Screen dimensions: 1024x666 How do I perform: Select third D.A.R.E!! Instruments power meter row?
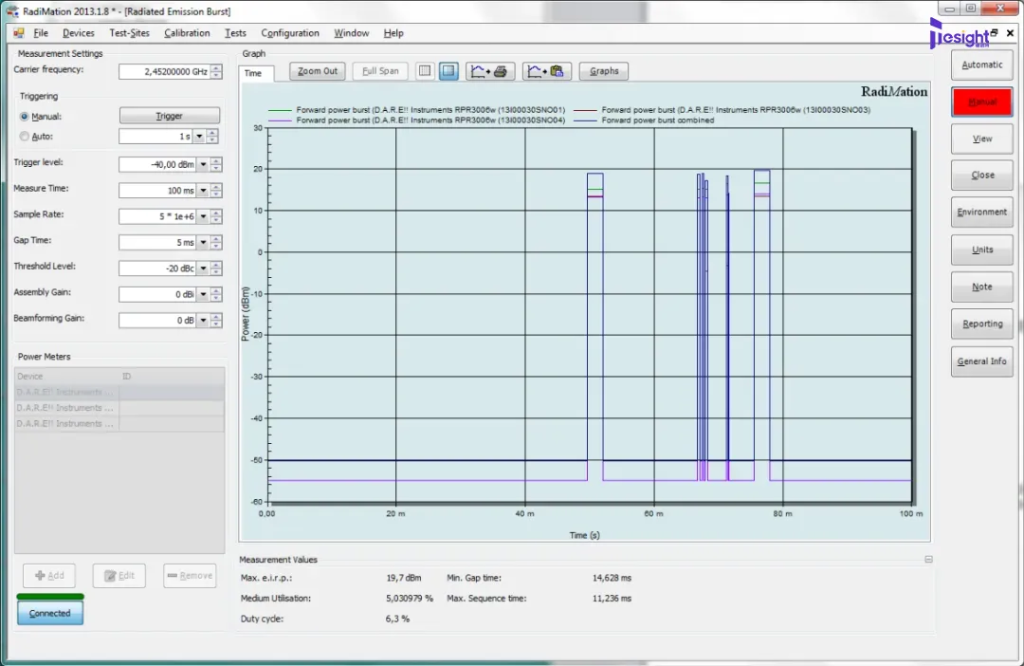pyautogui.click(x=120, y=423)
